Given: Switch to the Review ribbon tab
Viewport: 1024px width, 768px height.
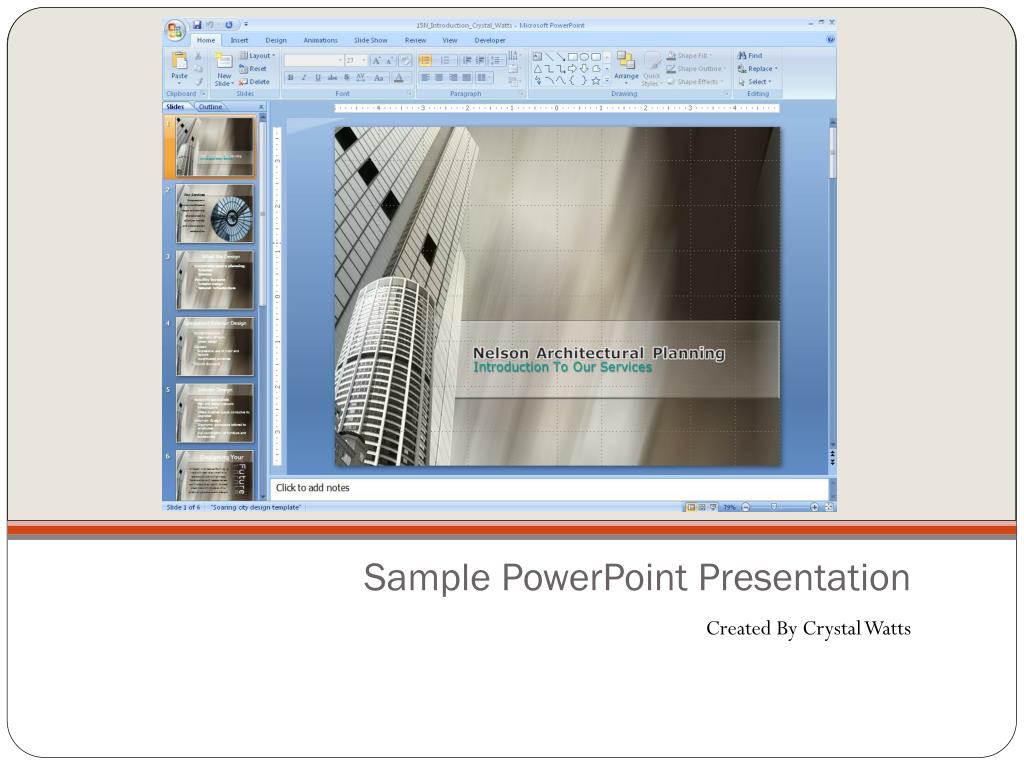Looking at the screenshot, I should pos(415,40).
